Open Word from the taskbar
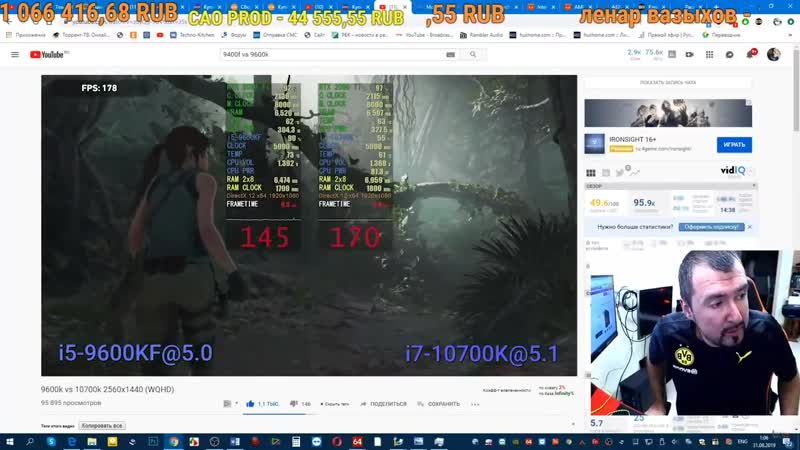This screenshot has width=800, height=450. tap(235, 442)
